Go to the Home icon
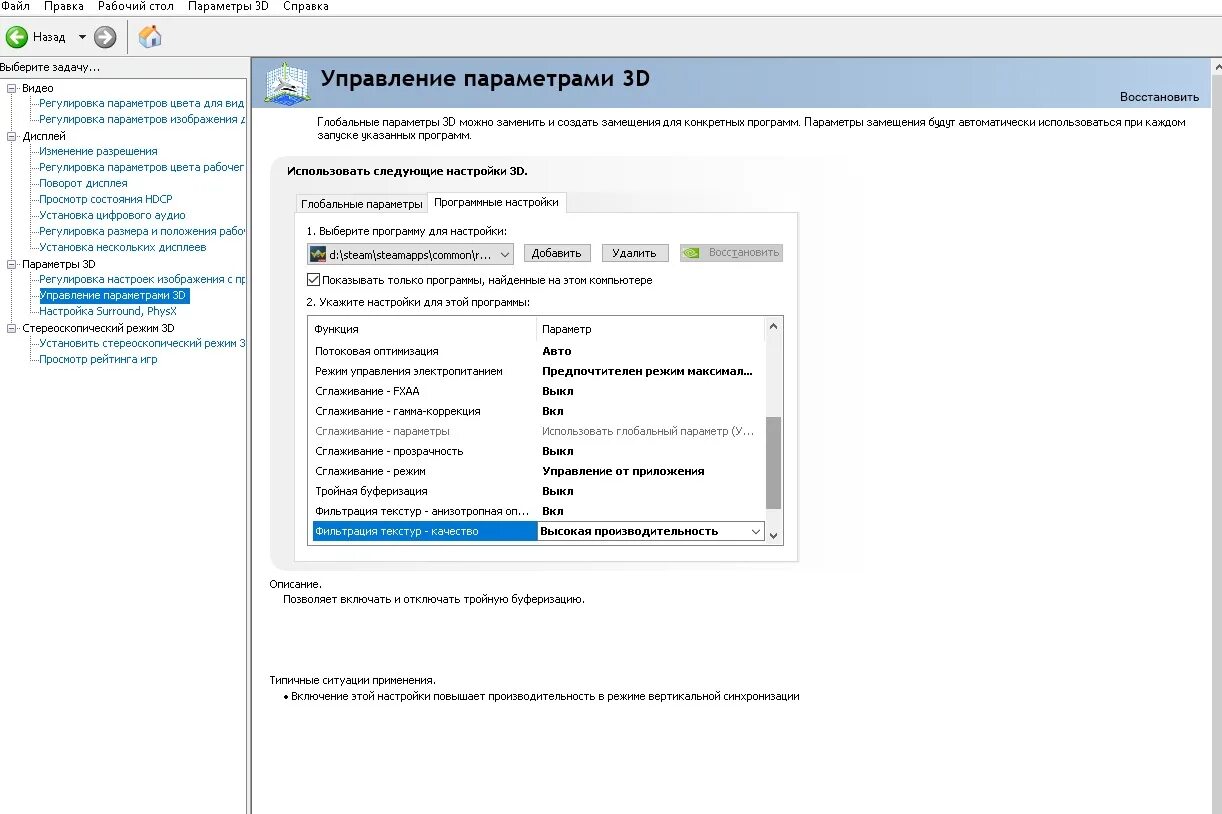The width and height of the screenshot is (1222, 814). pyautogui.click(x=150, y=37)
